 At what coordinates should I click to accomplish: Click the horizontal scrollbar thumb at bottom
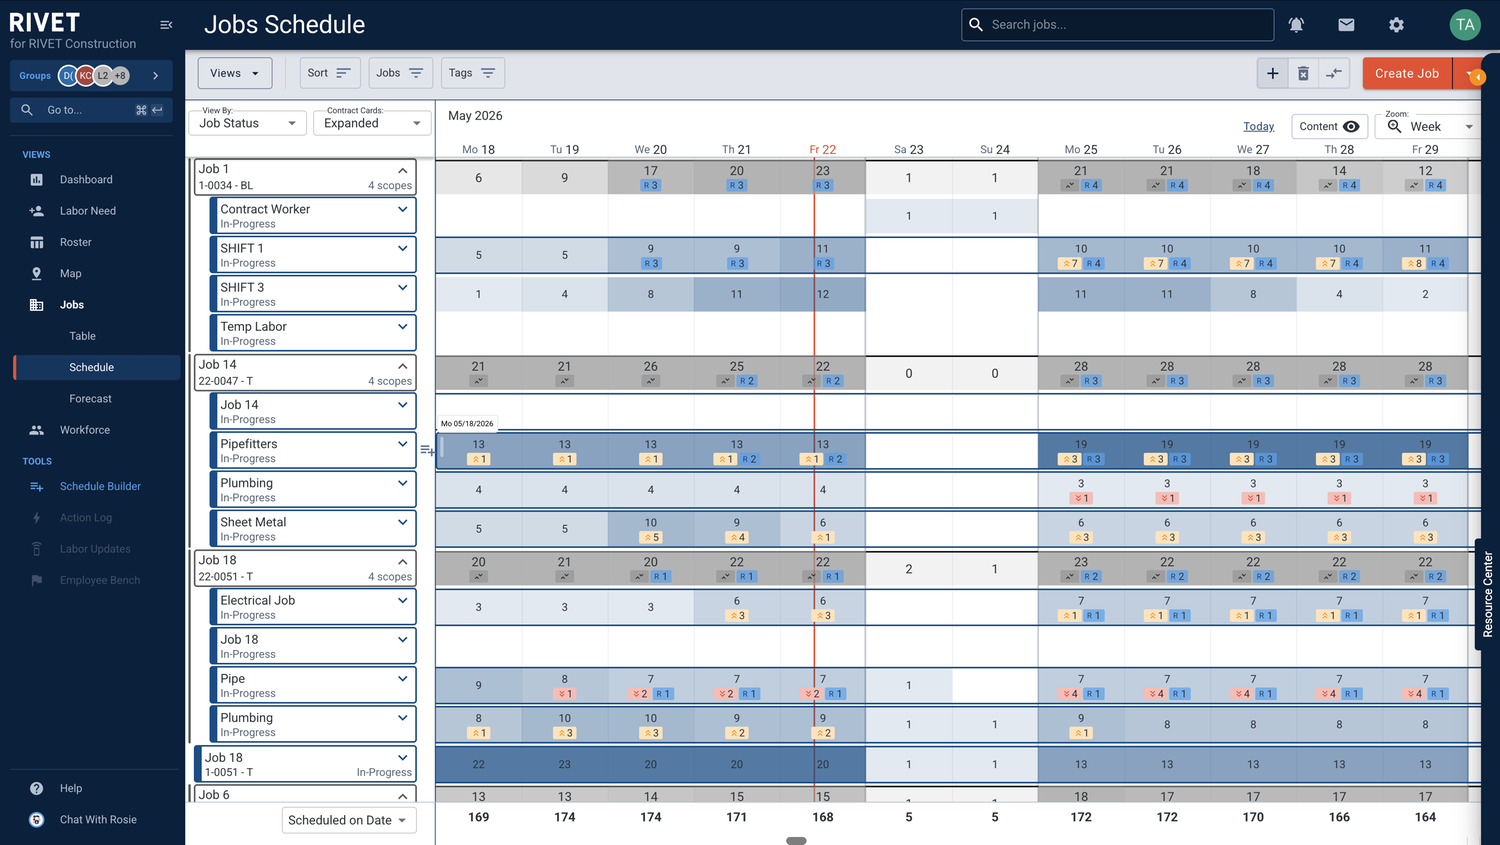point(796,841)
